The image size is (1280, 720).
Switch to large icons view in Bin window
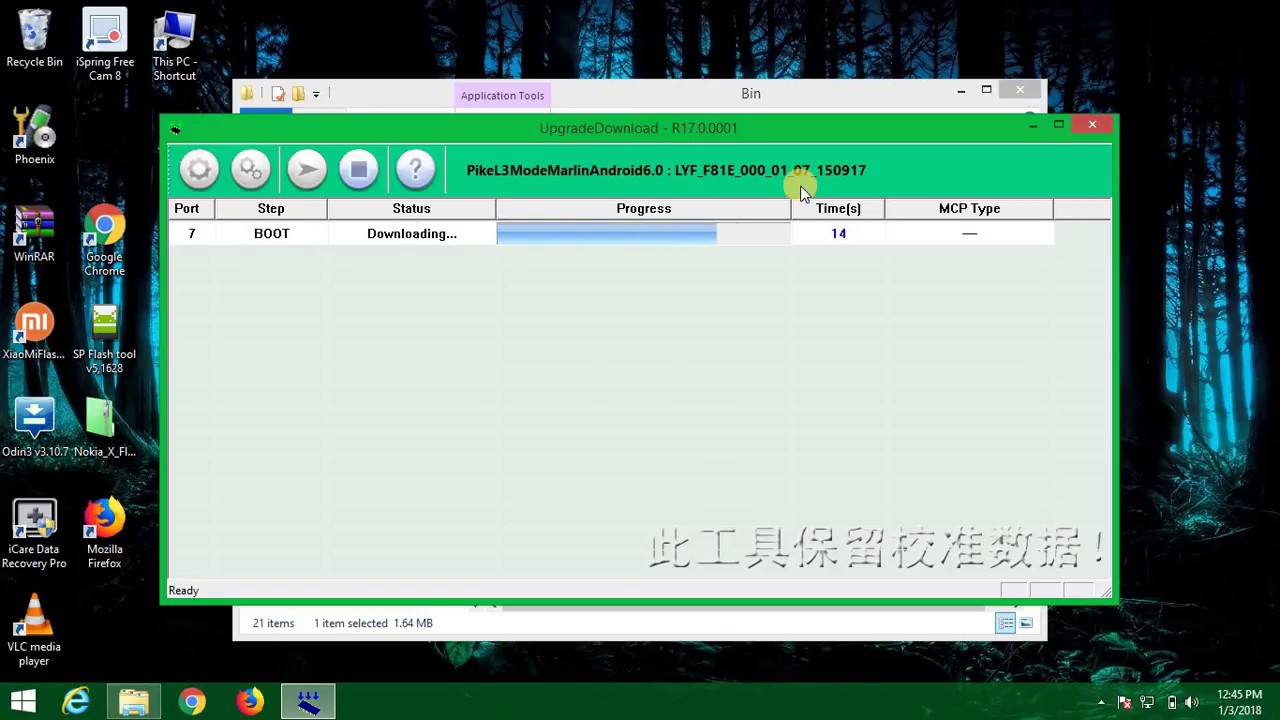click(1026, 623)
